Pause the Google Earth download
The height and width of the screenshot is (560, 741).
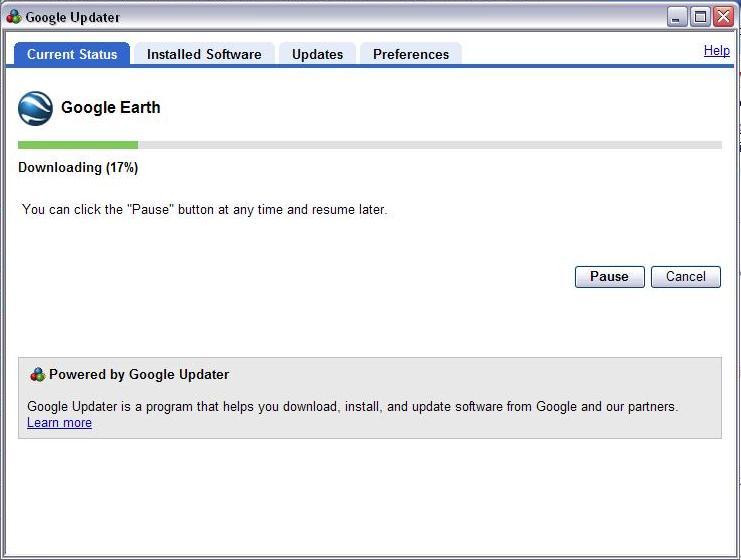point(609,276)
